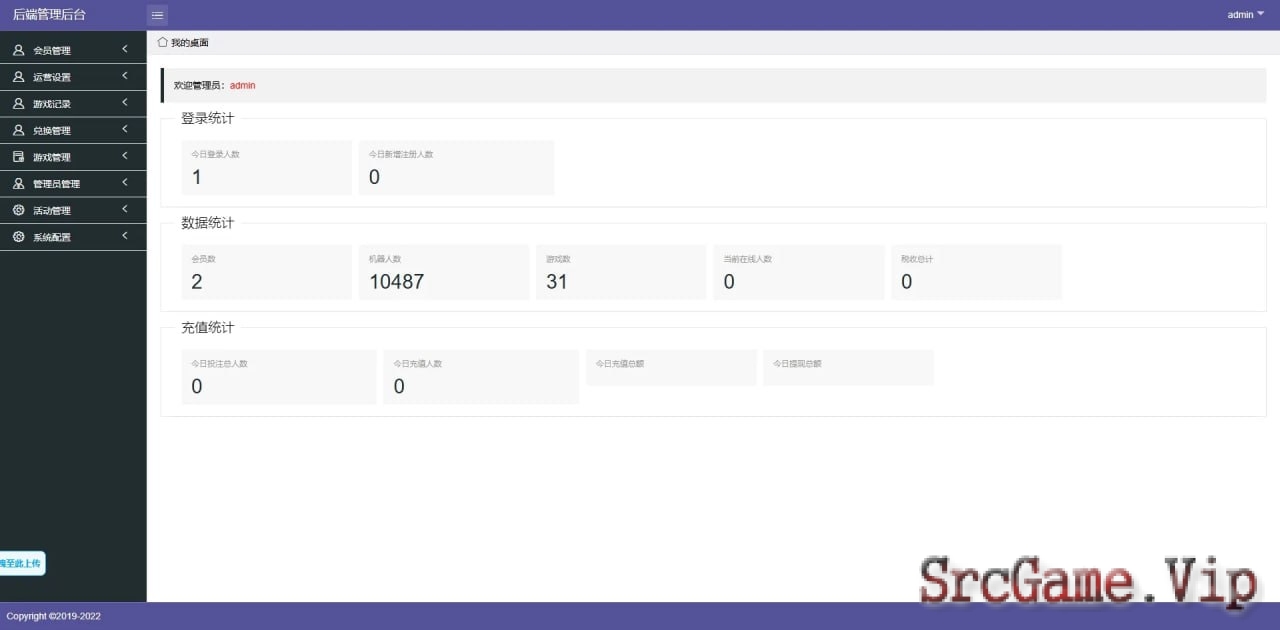Click the 数据统计 section heading
This screenshot has height=630, width=1280.
(207, 222)
